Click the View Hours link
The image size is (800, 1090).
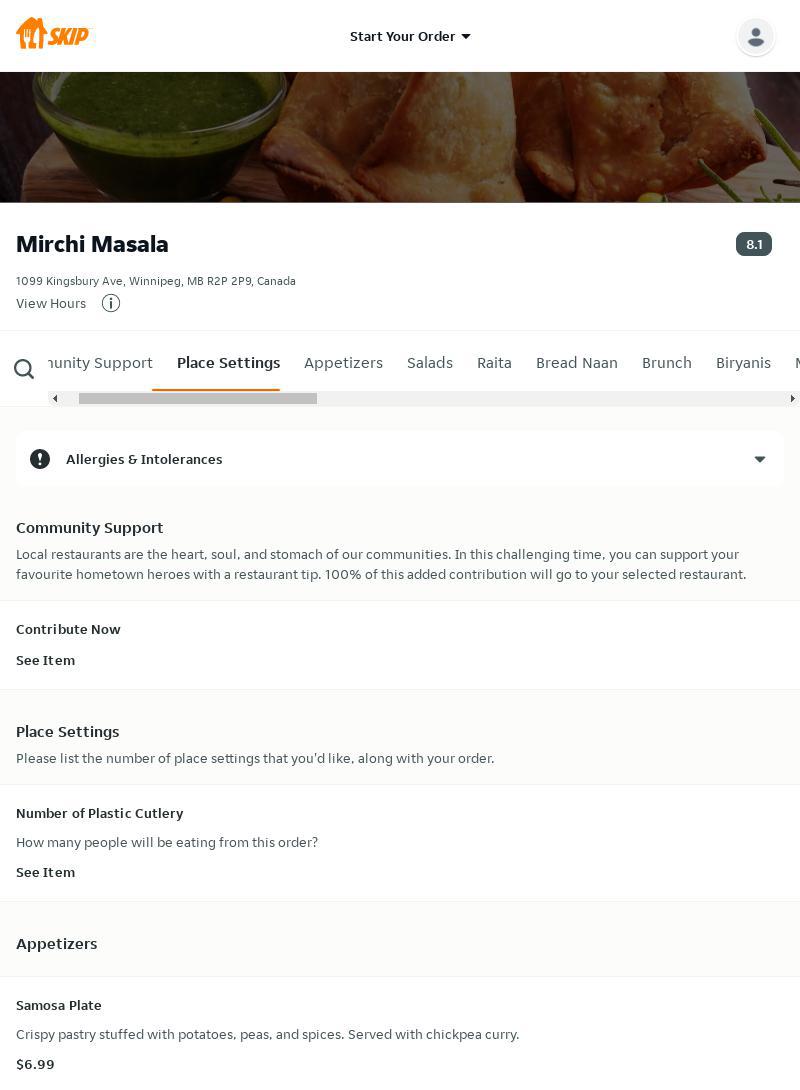51,303
